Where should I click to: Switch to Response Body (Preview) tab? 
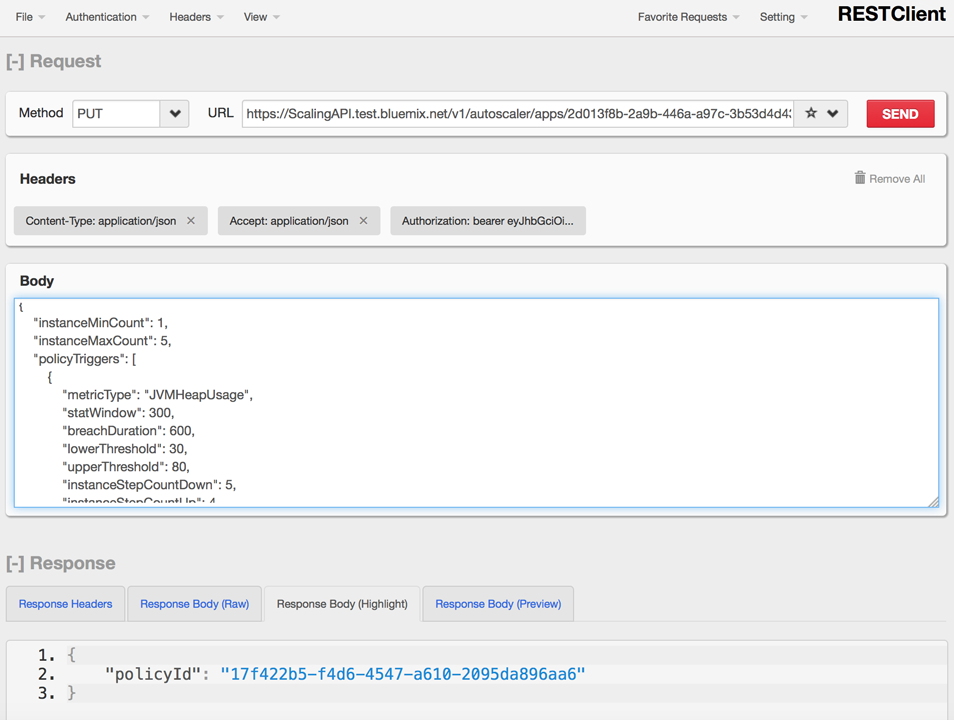click(498, 604)
